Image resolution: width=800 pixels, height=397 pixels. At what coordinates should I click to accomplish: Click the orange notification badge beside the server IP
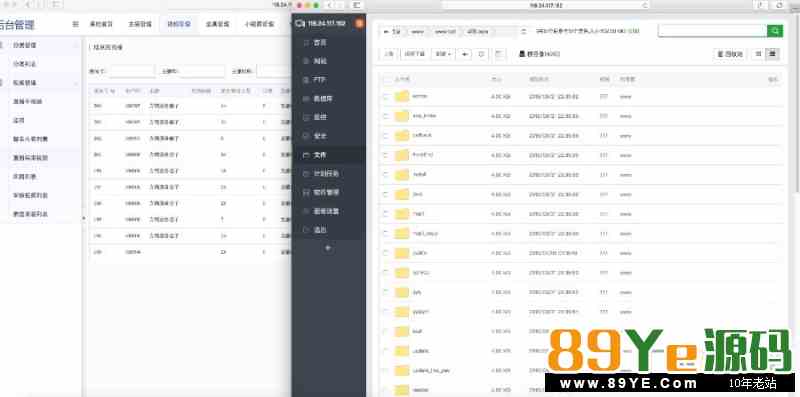pos(359,23)
